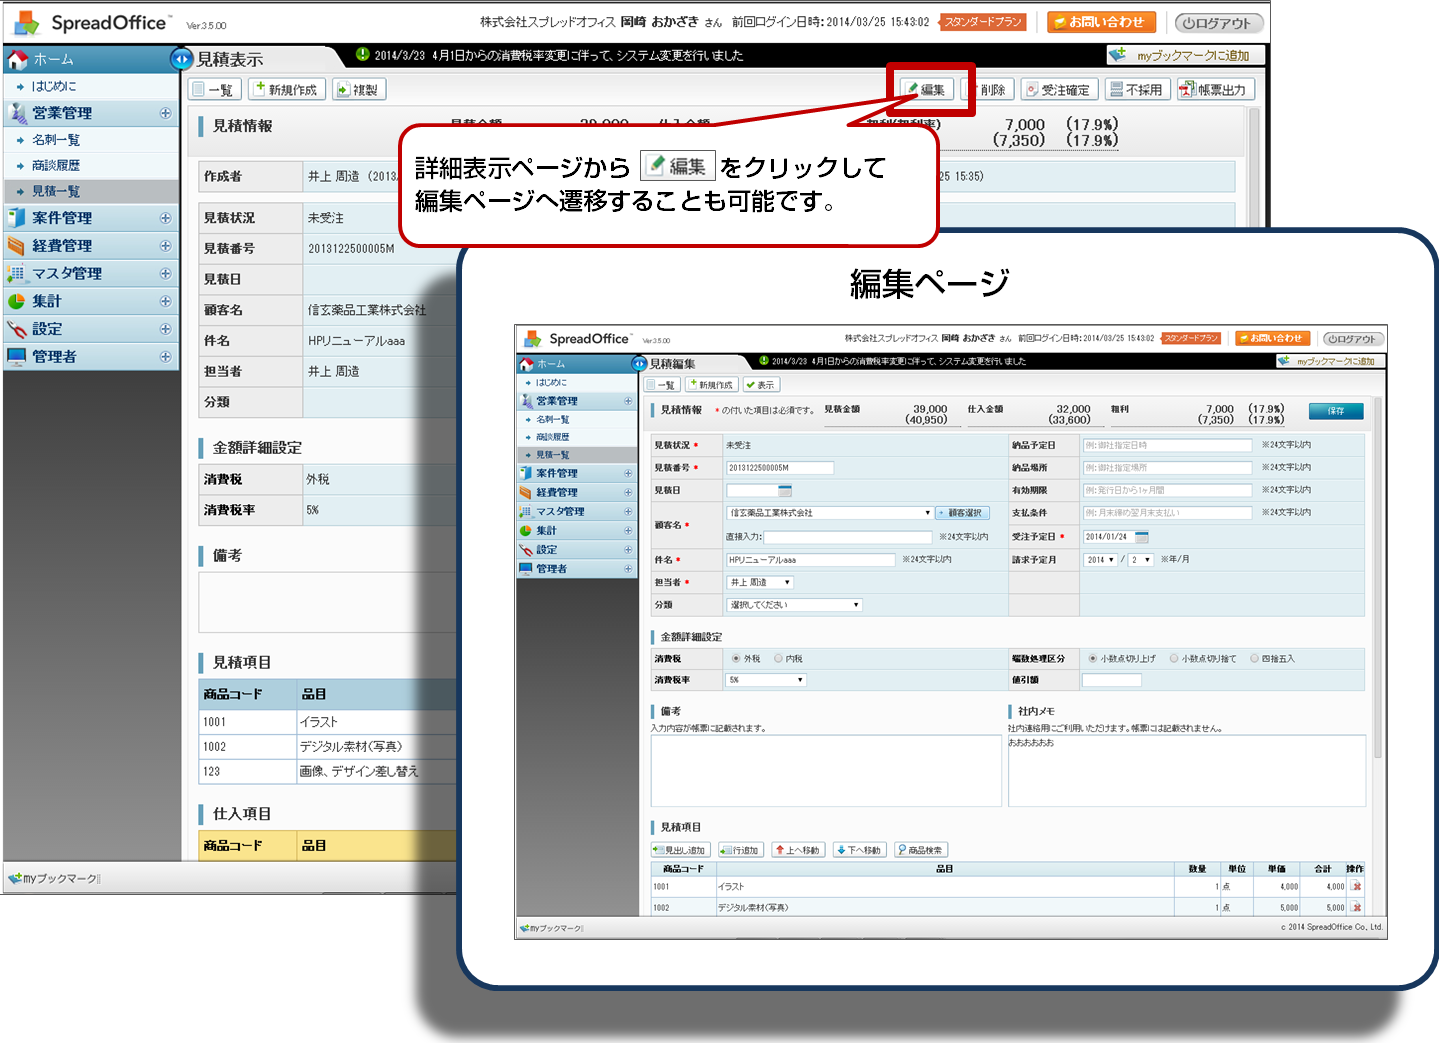Click ログアウト in the 見積表示 window header
The width and height of the screenshot is (1439, 1043).
(1218, 23)
